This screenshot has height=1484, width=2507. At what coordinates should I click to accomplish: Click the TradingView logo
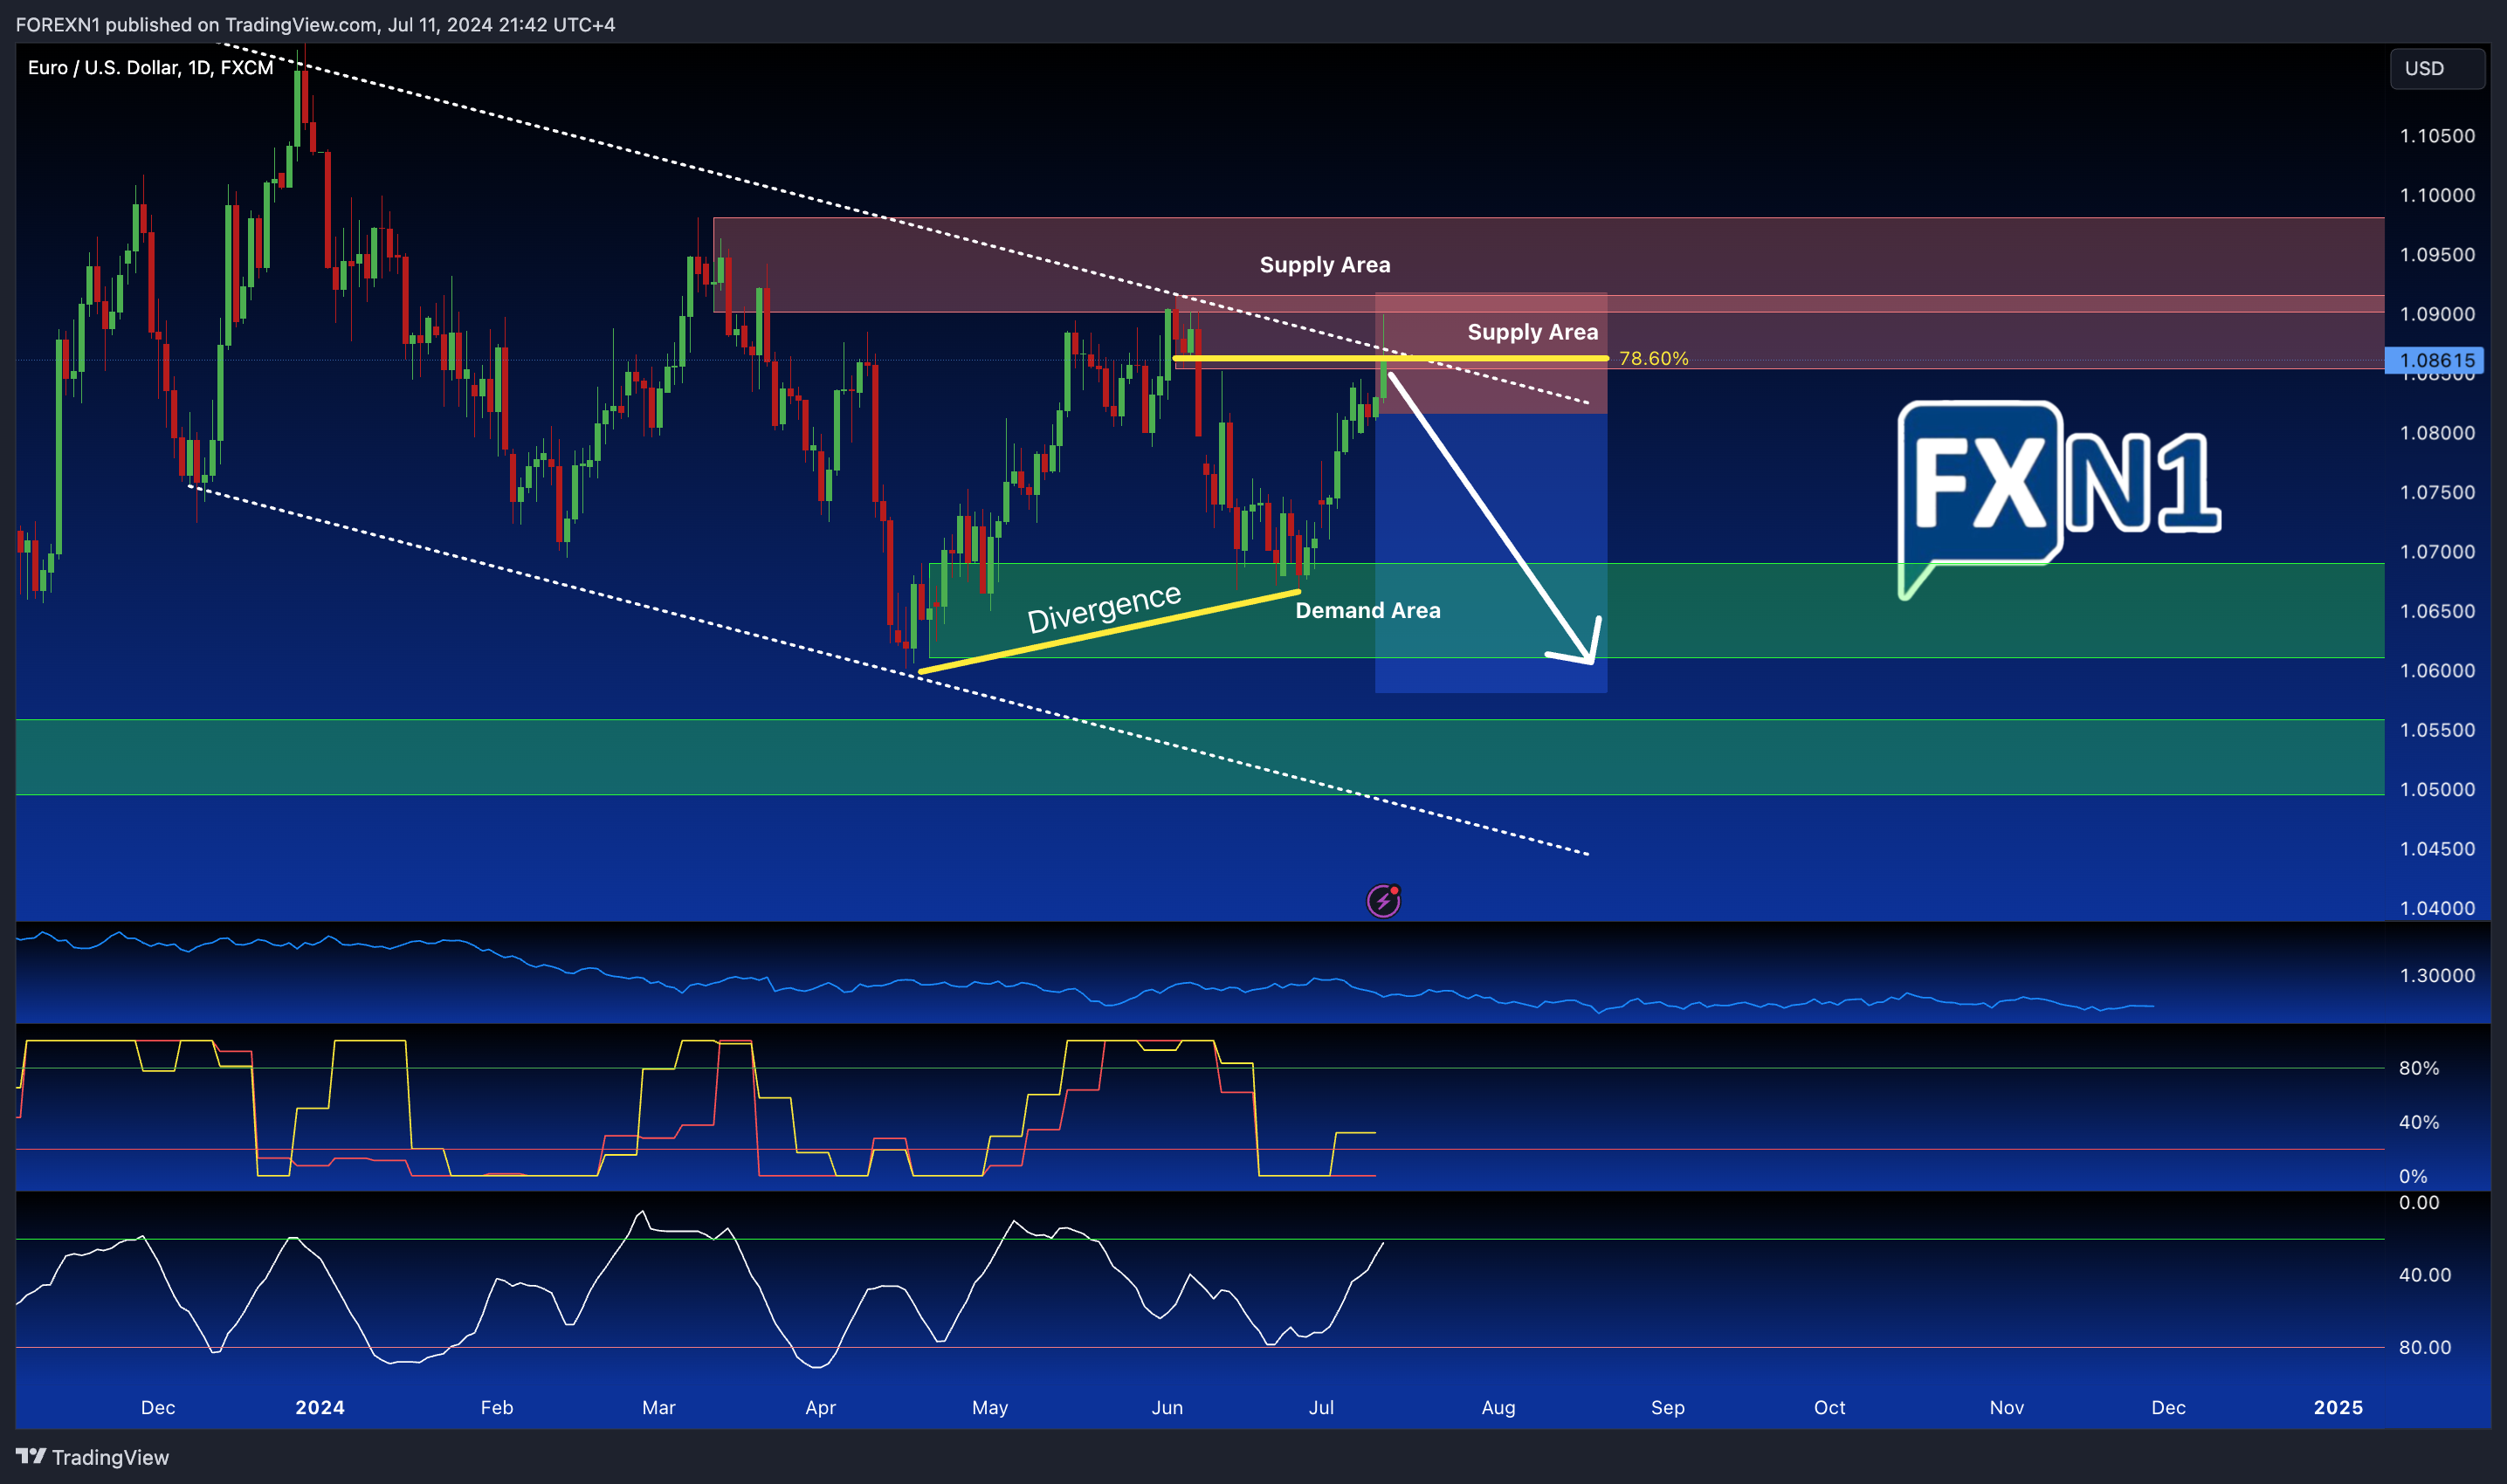tap(92, 1457)
